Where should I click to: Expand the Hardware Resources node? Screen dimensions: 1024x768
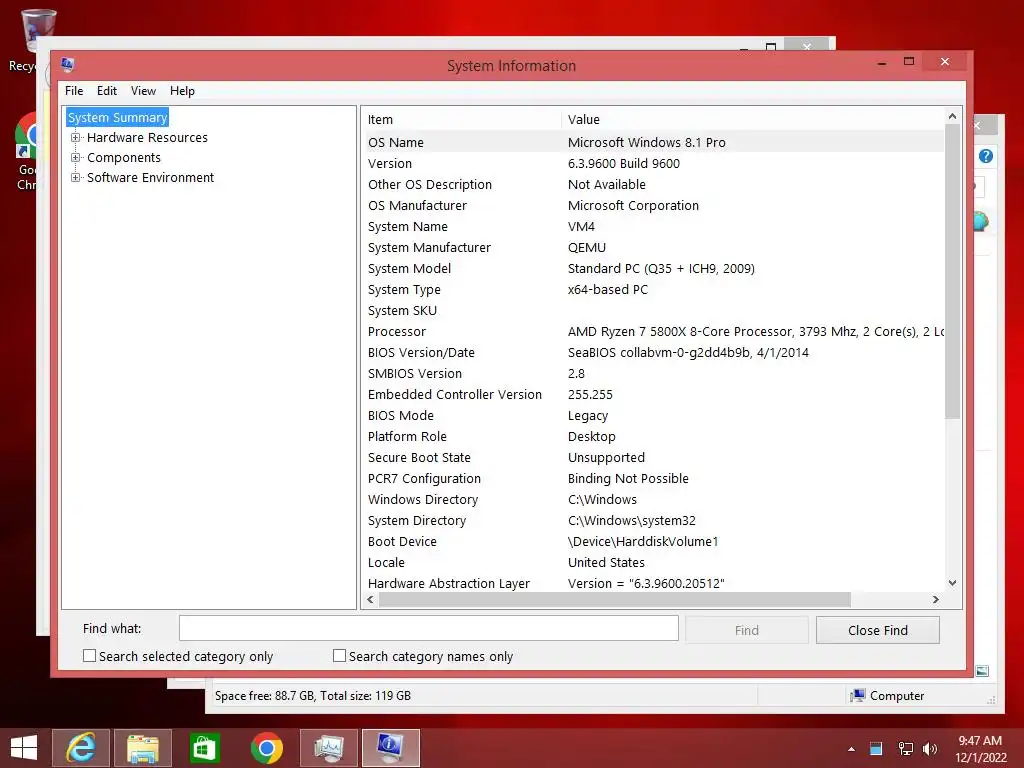point(76,138)
